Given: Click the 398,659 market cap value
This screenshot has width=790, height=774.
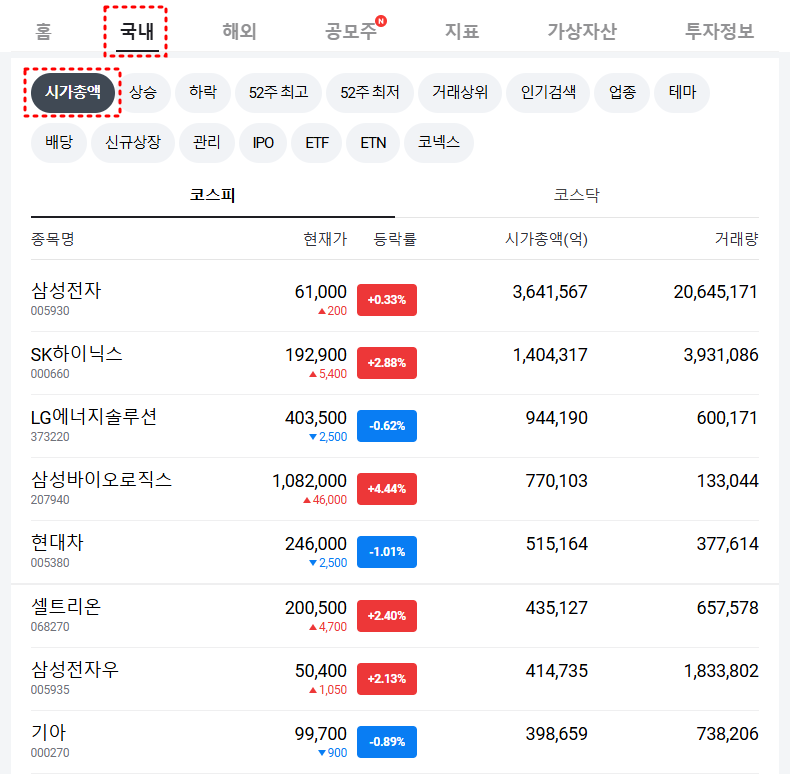Looking at the screenshot, I should click(557, 734).
